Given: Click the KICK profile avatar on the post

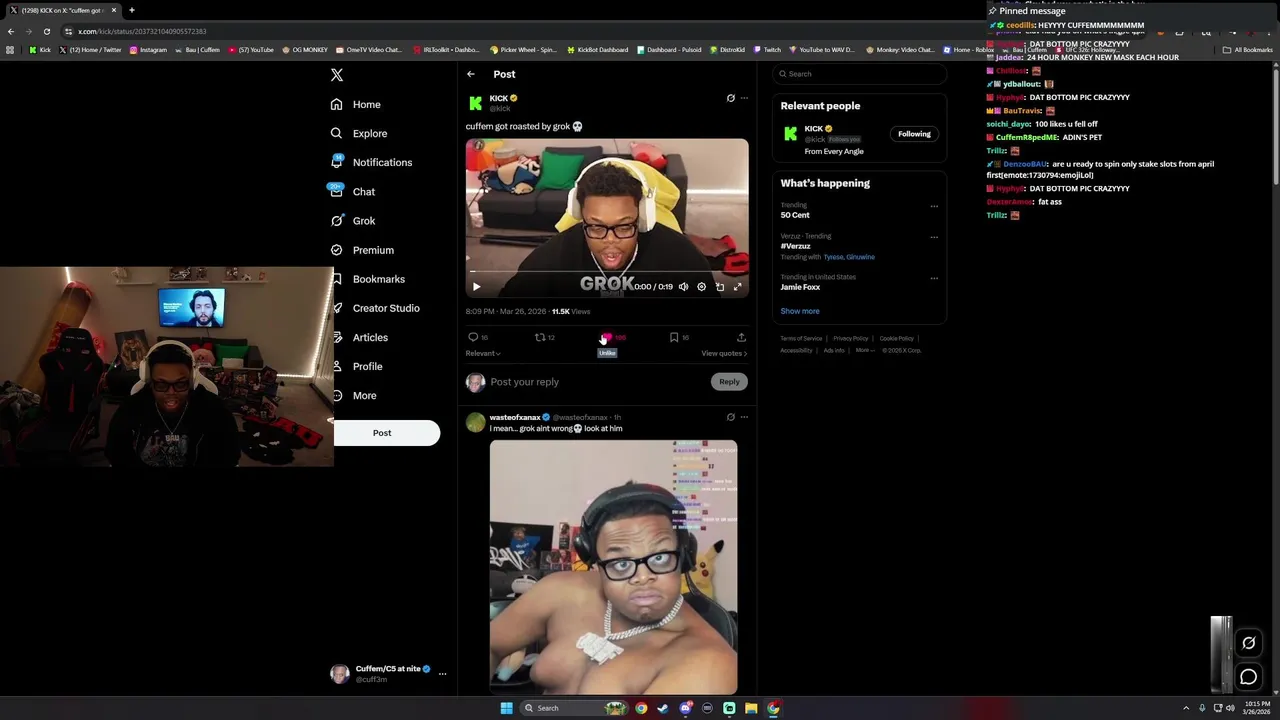Looking at the screenshot, I should [x=476, y=103].
